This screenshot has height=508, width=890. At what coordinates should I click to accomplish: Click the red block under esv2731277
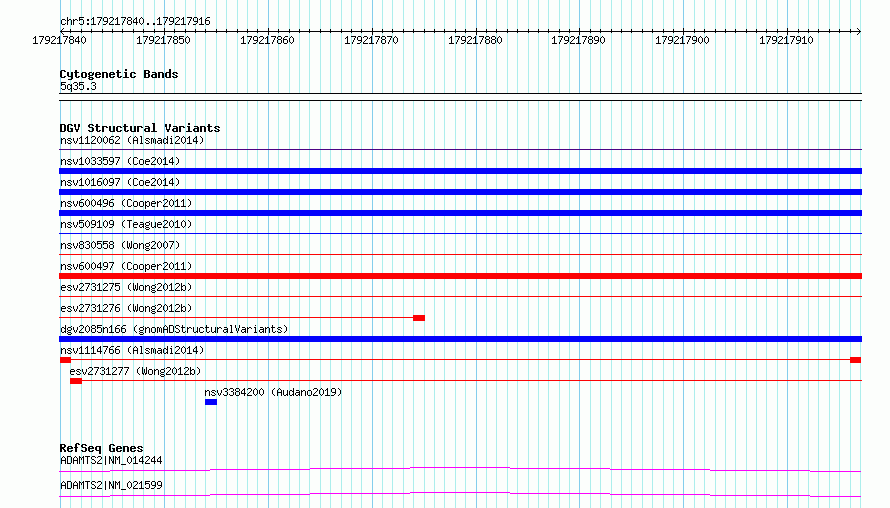pos(76,381)
